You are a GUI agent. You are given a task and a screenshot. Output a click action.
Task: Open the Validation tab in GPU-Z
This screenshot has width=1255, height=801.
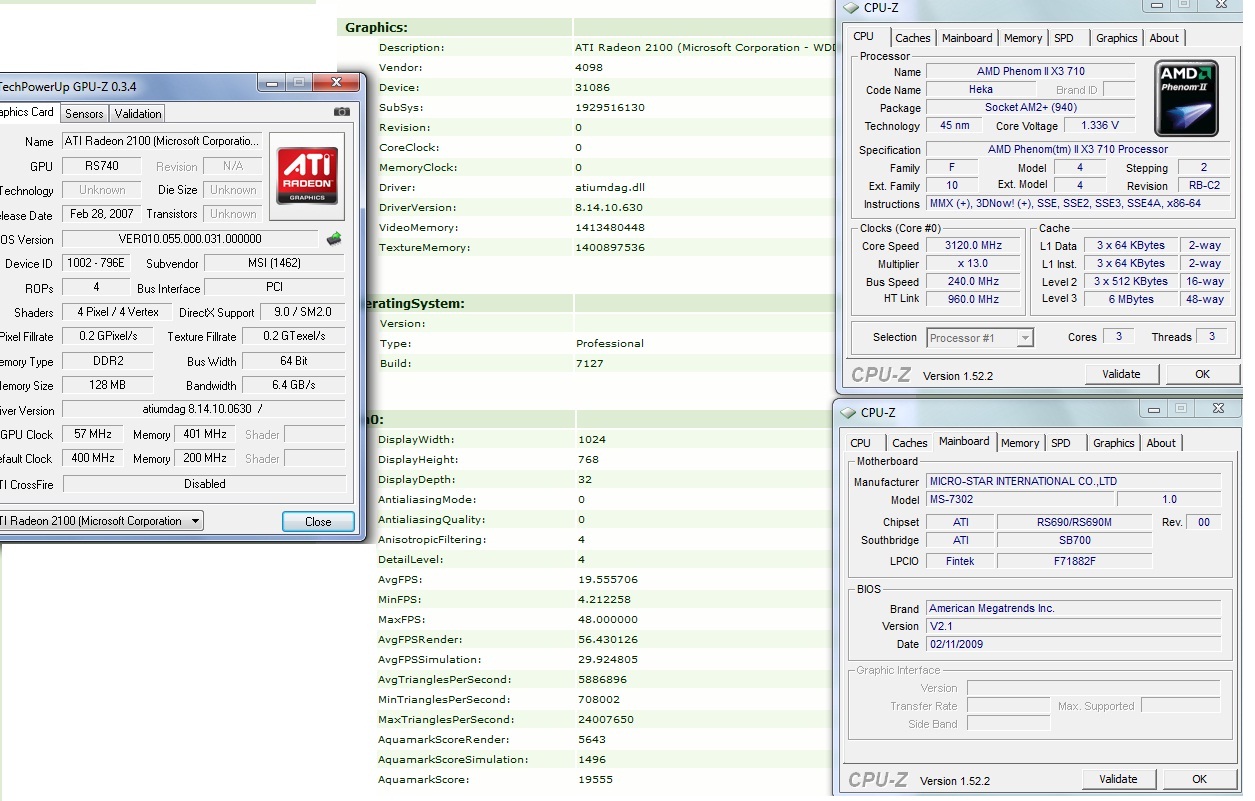click(x=138, y=113)
